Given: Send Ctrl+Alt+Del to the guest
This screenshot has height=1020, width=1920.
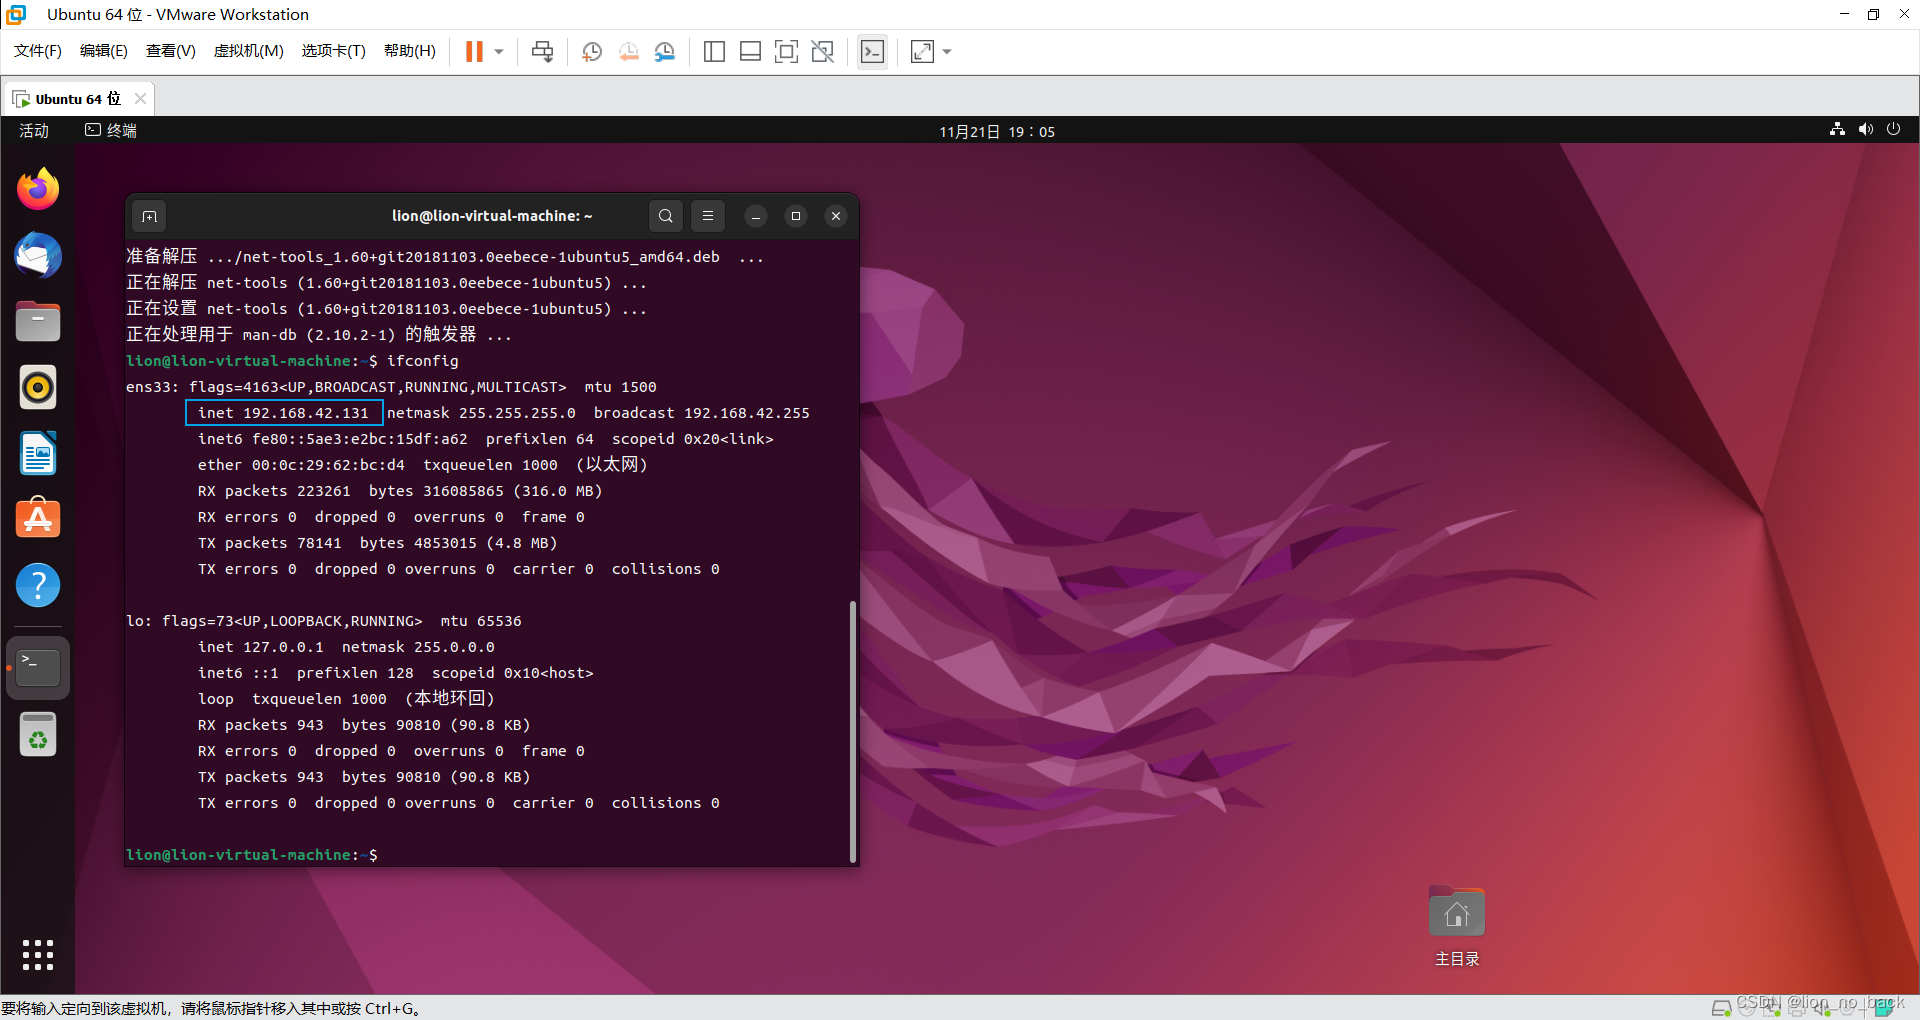Looking at the screenshot, I should [x=541, y=51].
